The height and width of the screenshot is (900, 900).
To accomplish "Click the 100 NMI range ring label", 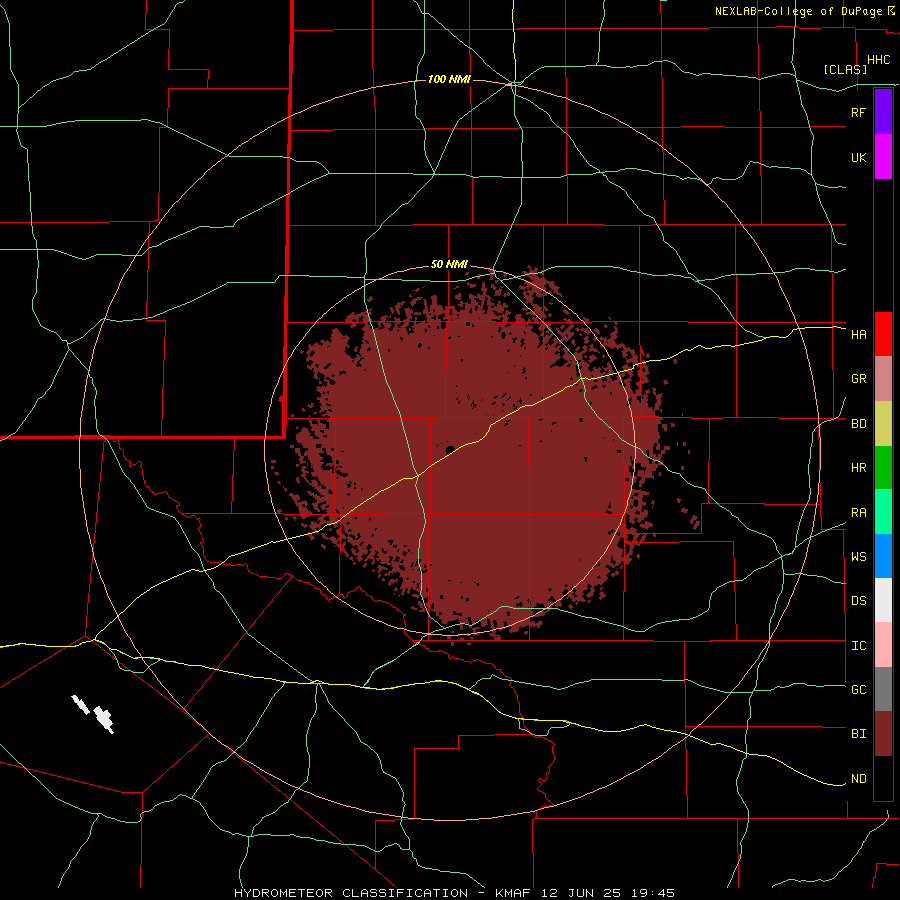I will pyautogui.click(x=449, y=79).
